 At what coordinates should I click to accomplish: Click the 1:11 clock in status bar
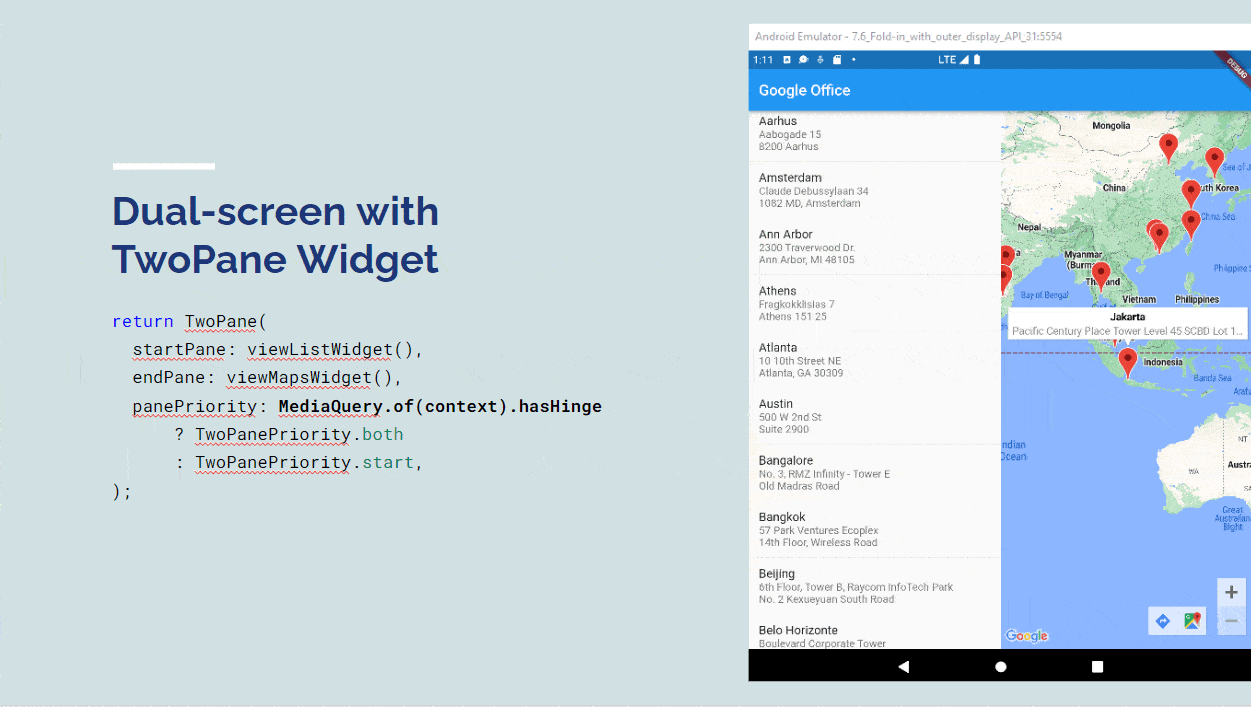pos(763,60)
